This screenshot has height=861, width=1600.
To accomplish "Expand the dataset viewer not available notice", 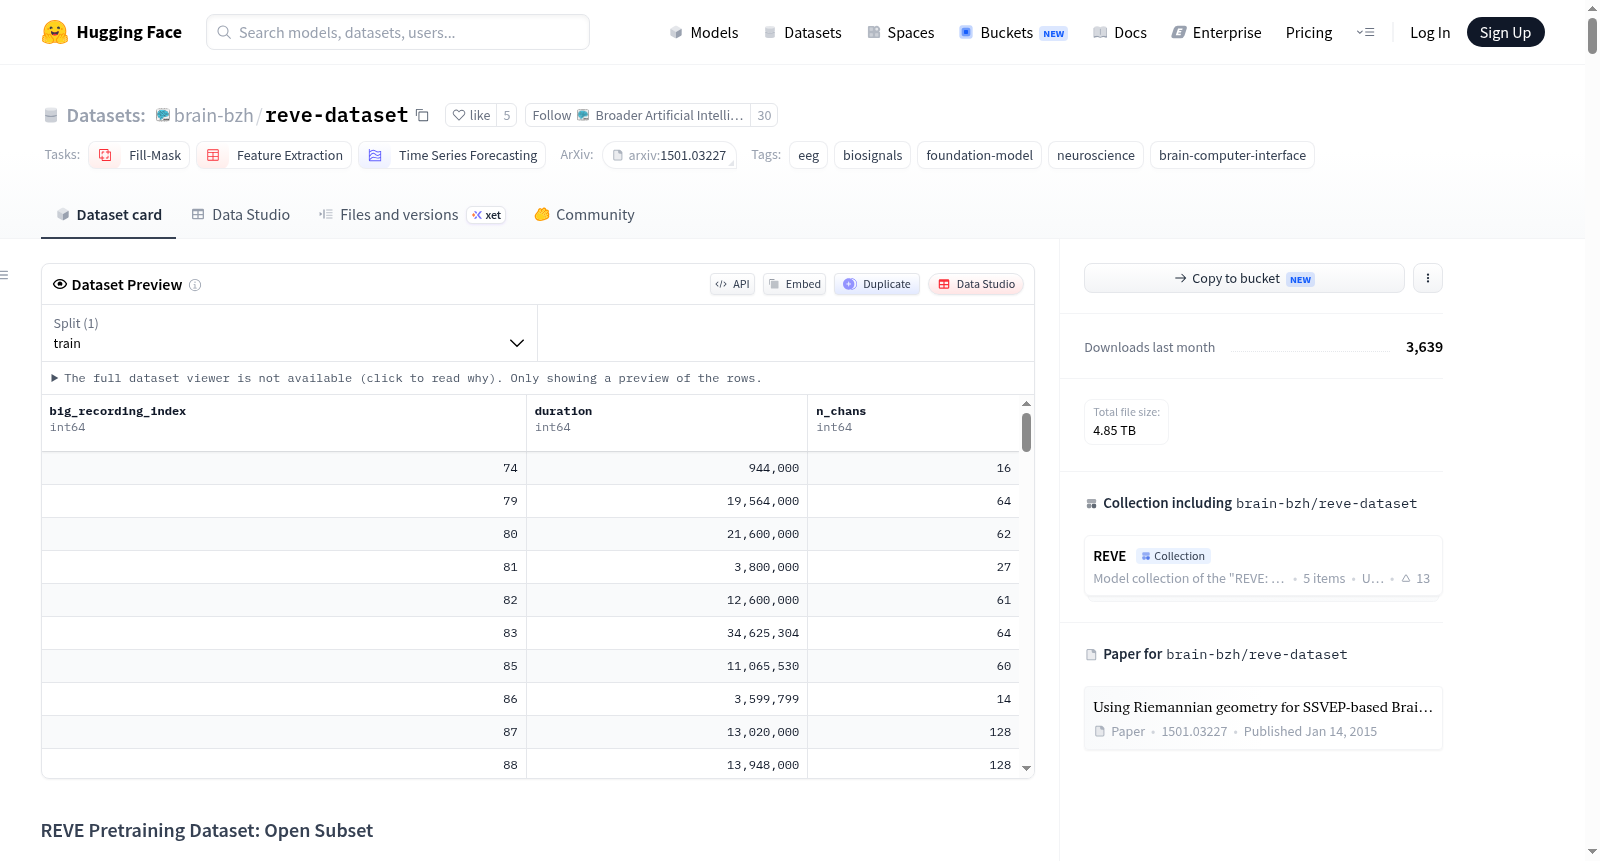I will point(406,378).
